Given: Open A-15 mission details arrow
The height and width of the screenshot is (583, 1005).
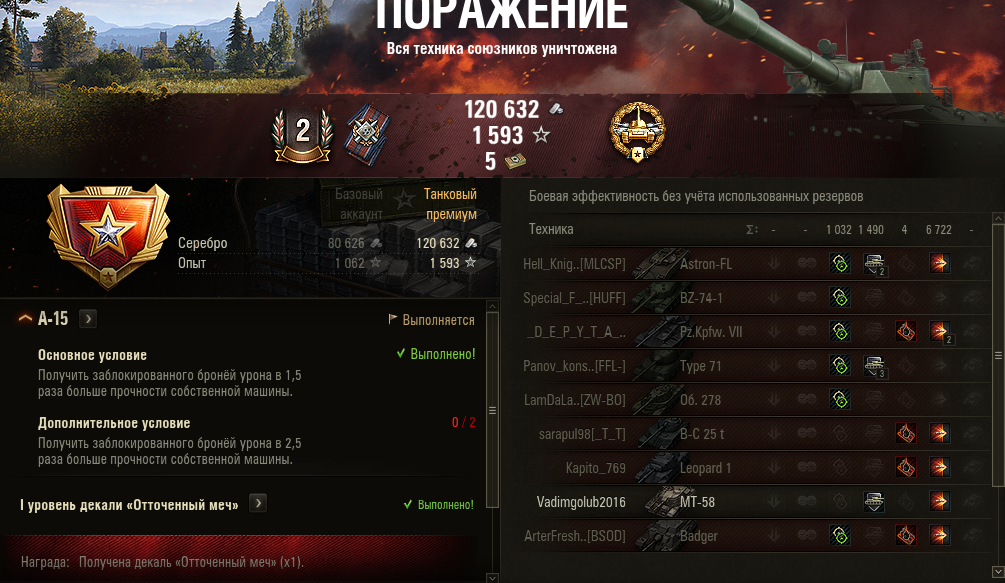Looking at the screenshot, I should (x=88, y=318).
